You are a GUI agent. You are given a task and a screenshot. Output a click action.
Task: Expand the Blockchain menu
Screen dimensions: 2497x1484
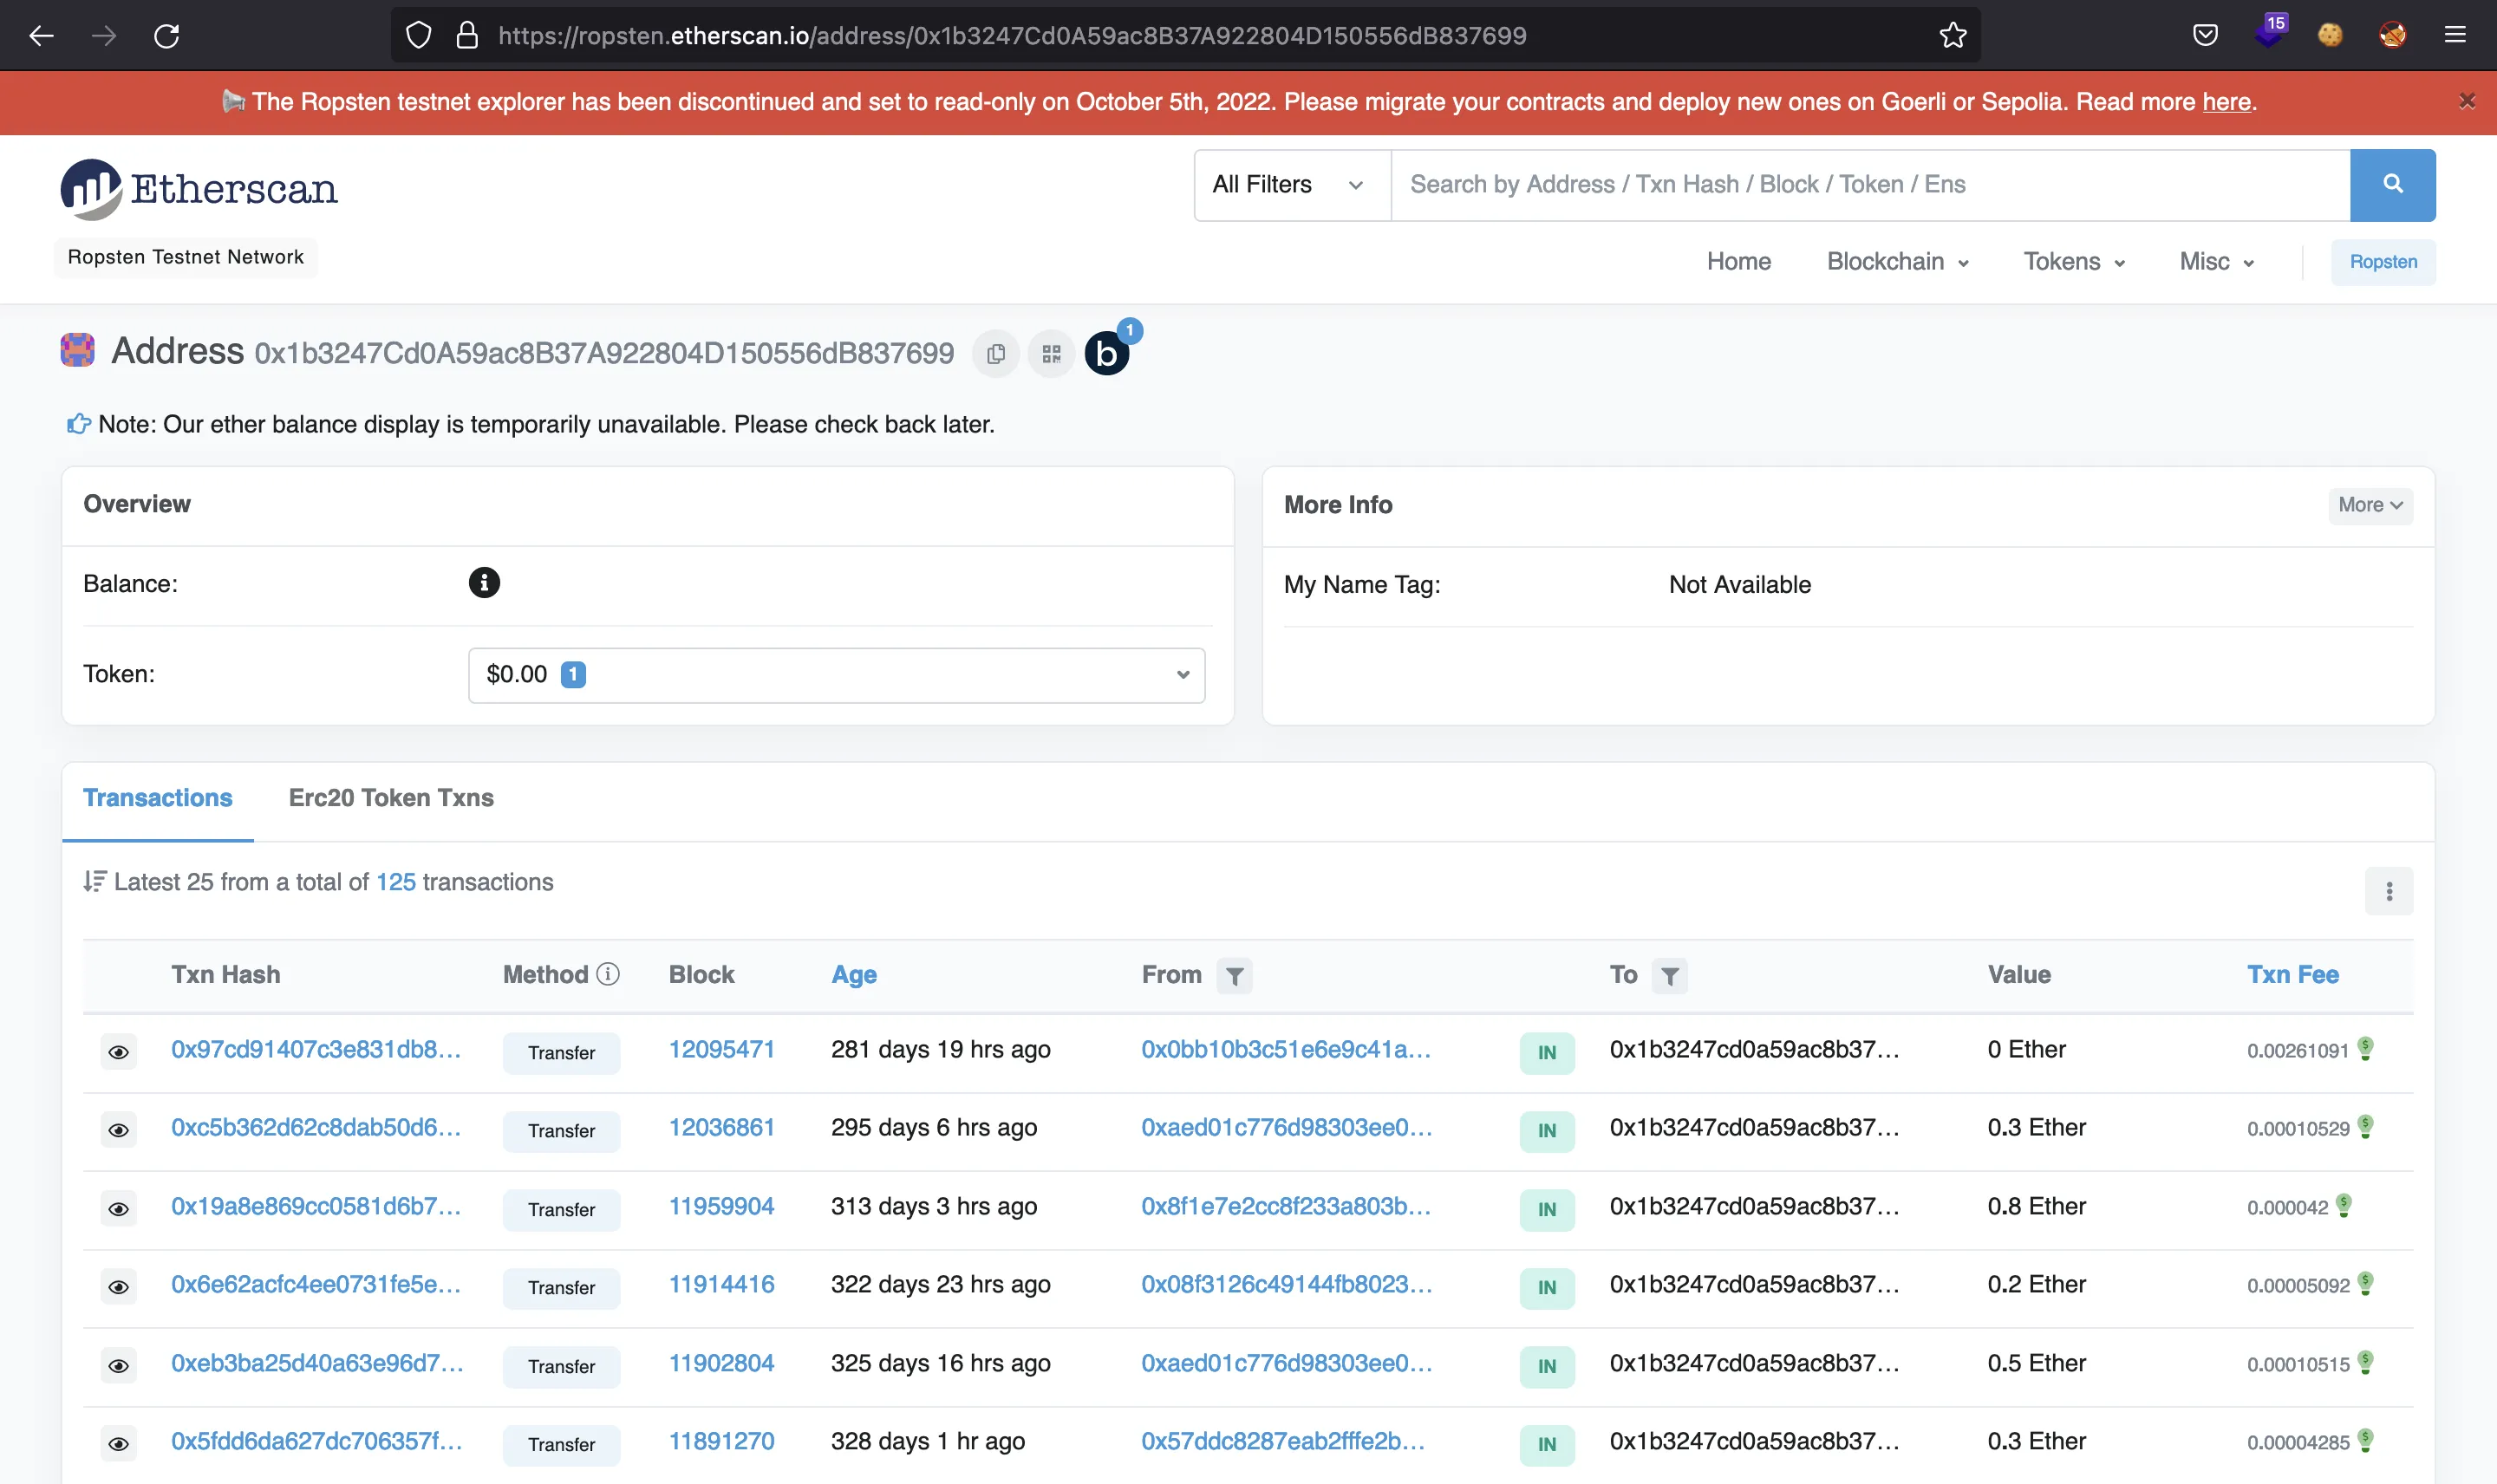click(1897, 262)
